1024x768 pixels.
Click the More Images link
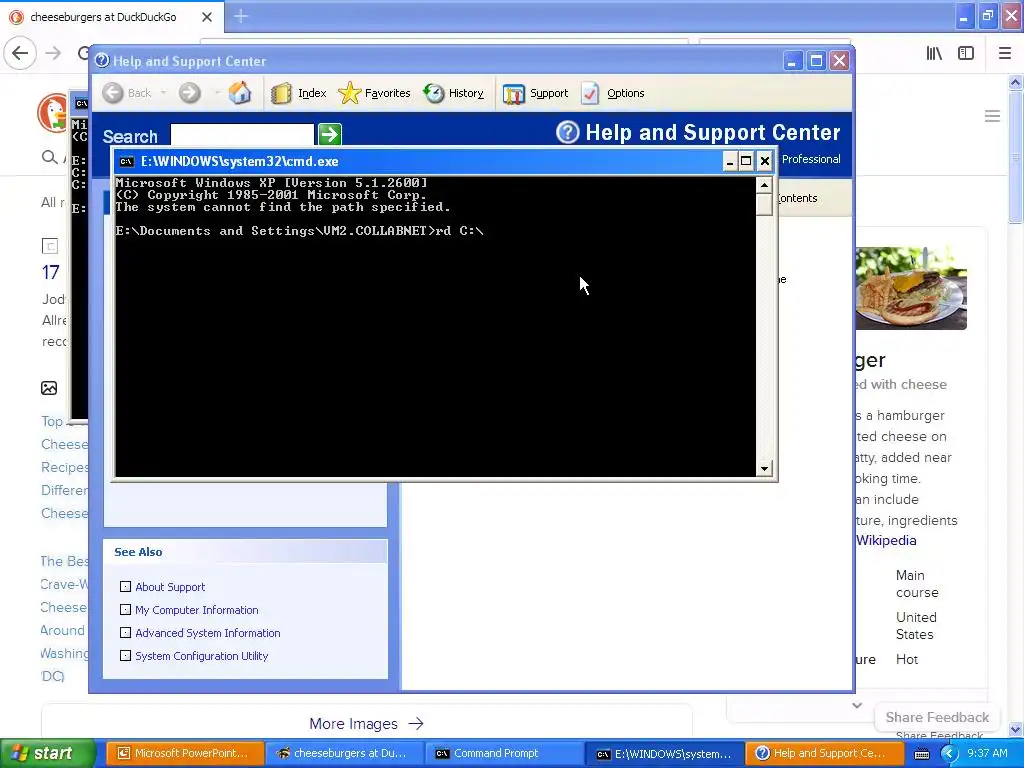coord(366,724)
